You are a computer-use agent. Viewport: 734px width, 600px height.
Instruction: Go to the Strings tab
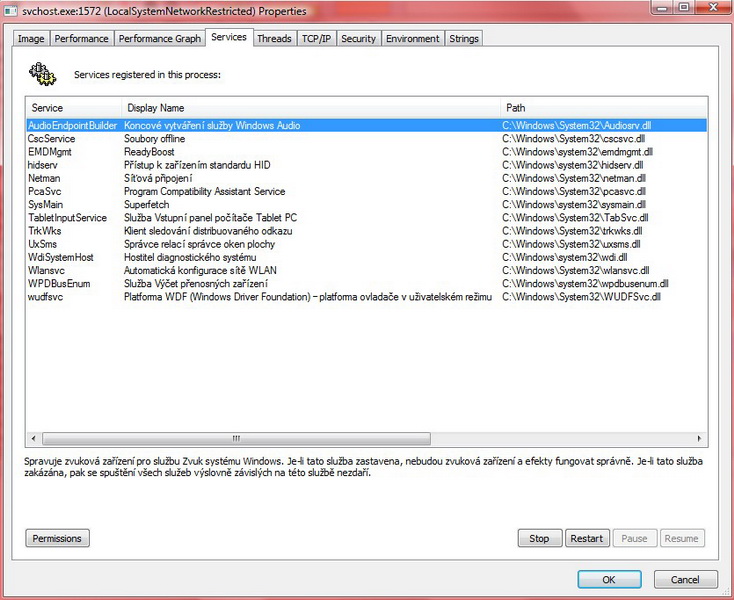[x=464, y=39]
